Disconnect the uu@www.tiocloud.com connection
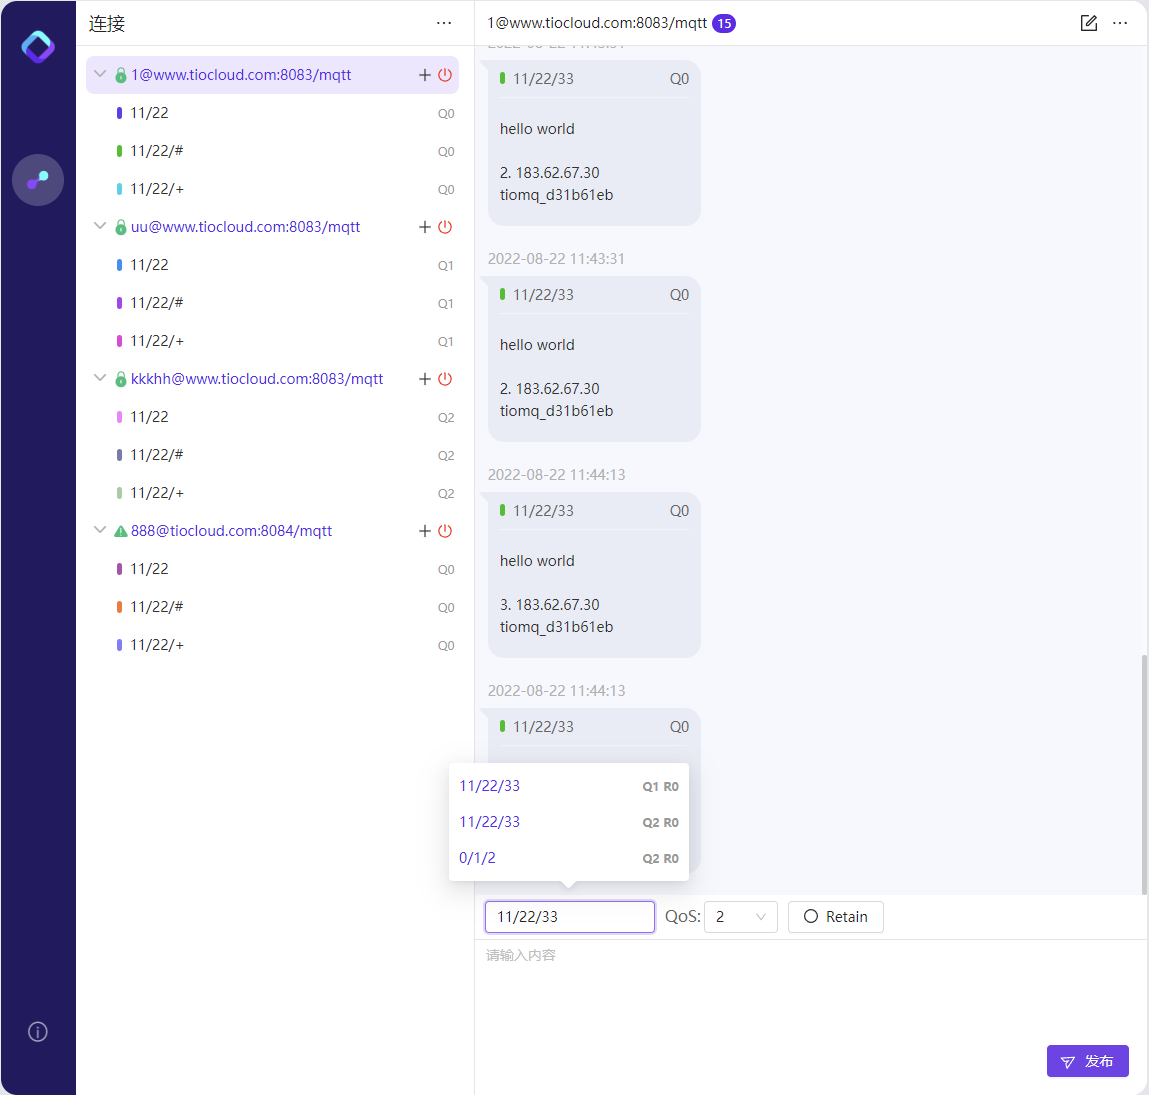Image resolution: width=1149 pixels, height=1095 pixels. pos(445,226)
